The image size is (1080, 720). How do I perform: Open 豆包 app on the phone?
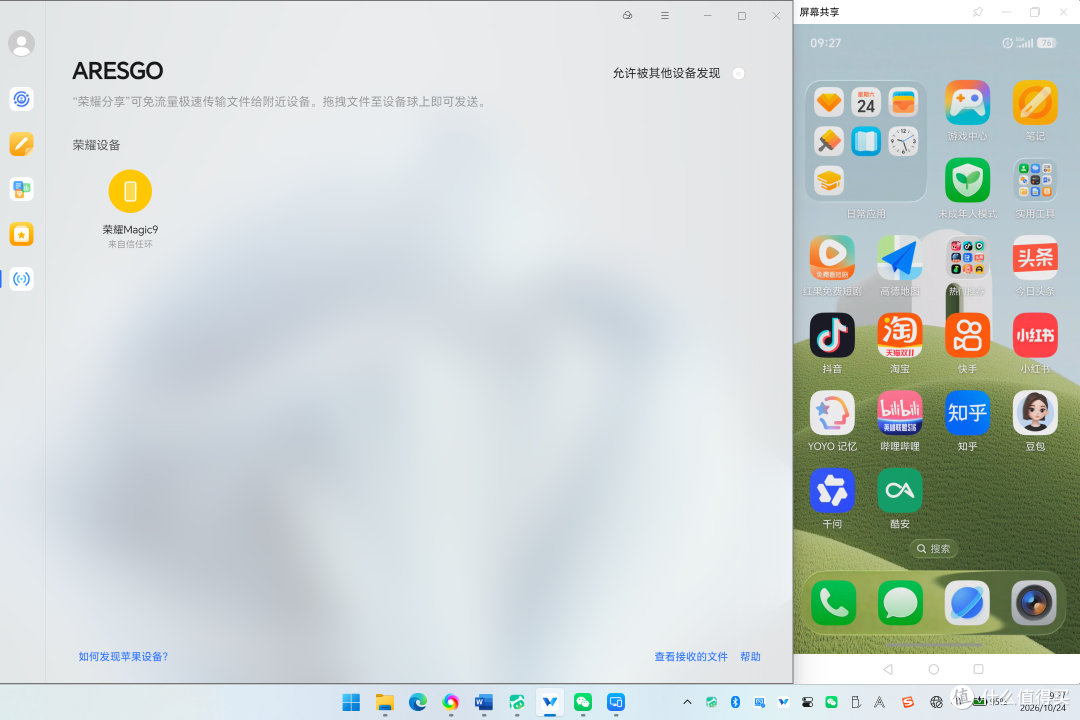tap(1035, 413)
